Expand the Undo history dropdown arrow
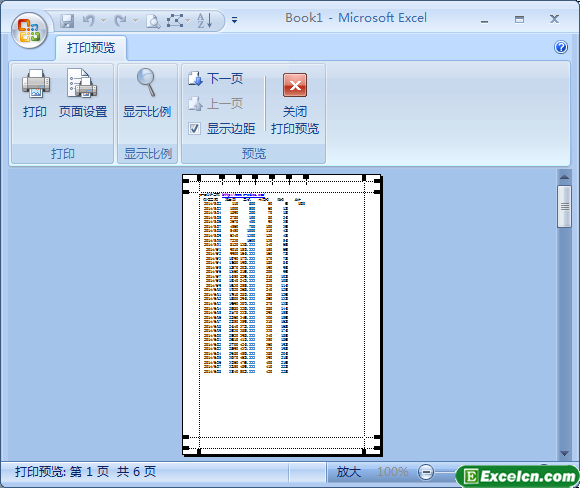 pyautogui.click(x=104, y=21)
